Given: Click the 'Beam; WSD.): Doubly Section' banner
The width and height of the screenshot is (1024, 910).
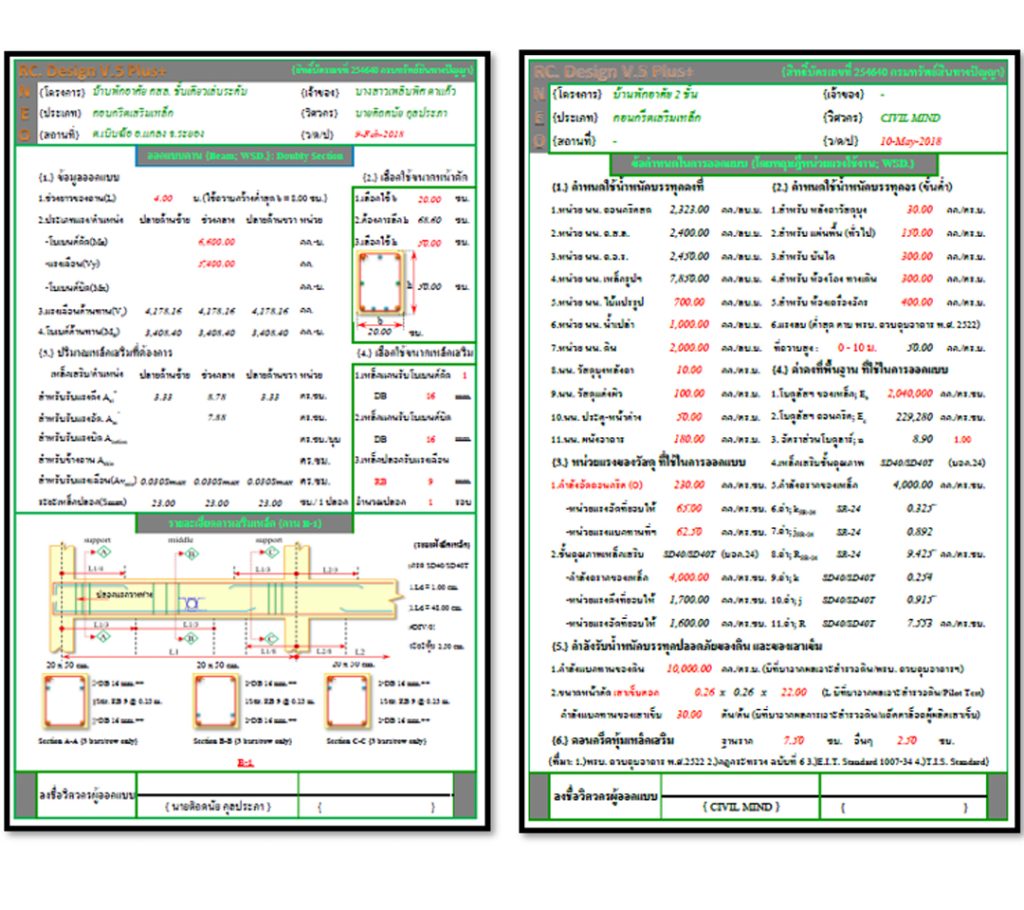Looking at the screenshot, I should (245, 156).
